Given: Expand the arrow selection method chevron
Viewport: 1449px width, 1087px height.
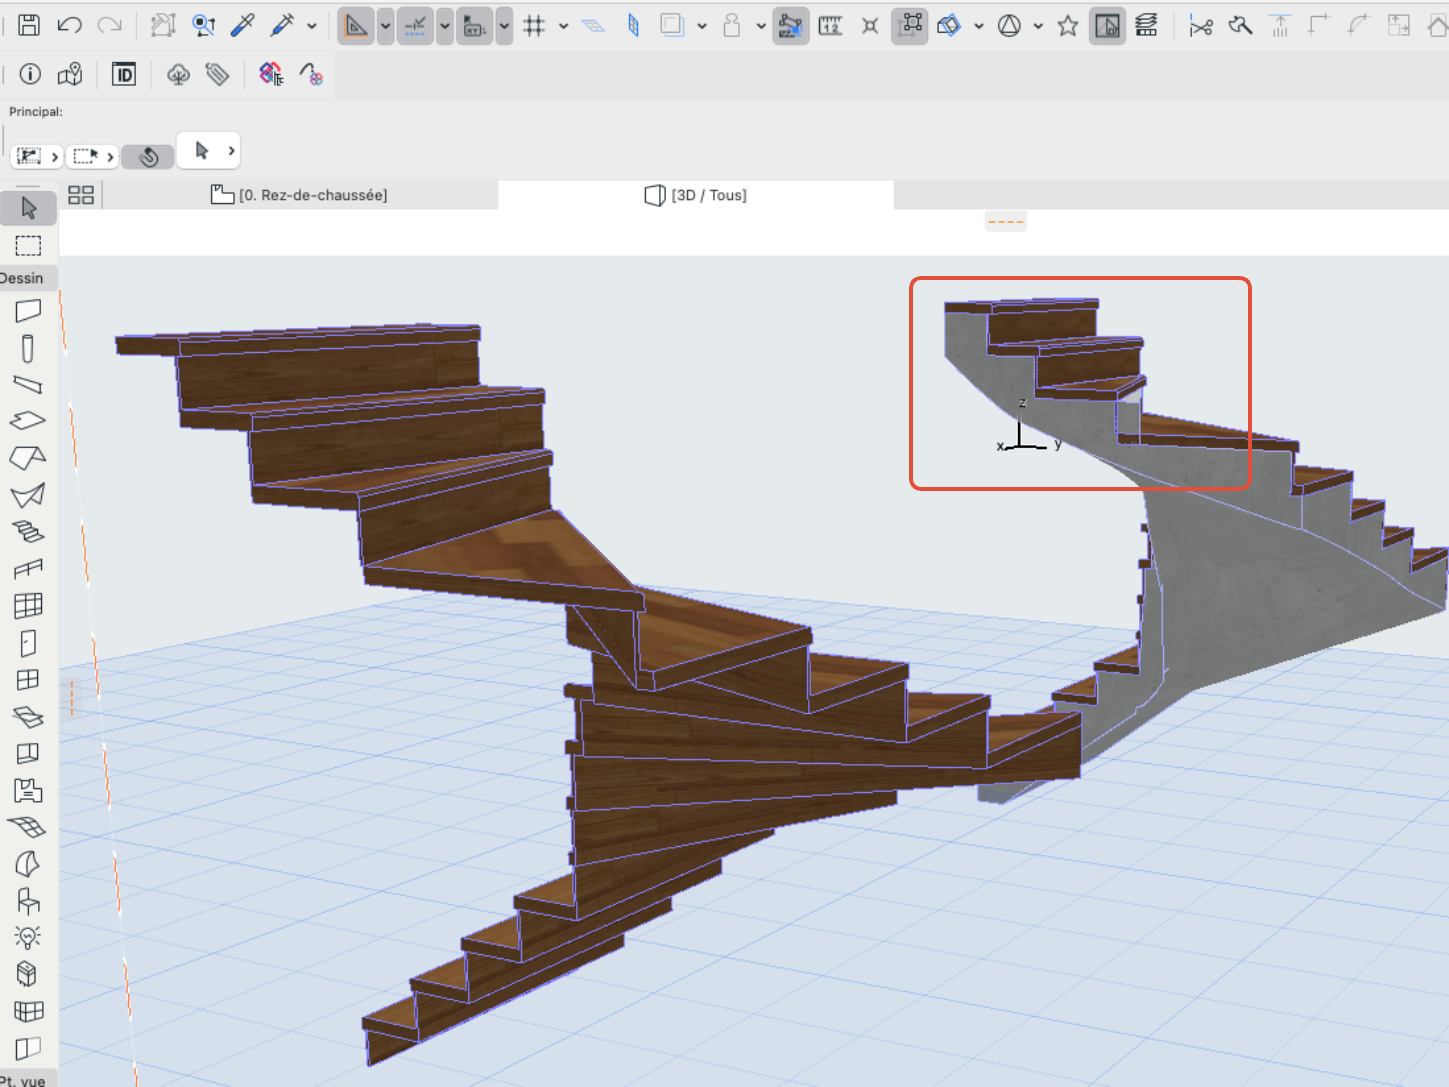Looking at the screenshot, I should point(231,151).
